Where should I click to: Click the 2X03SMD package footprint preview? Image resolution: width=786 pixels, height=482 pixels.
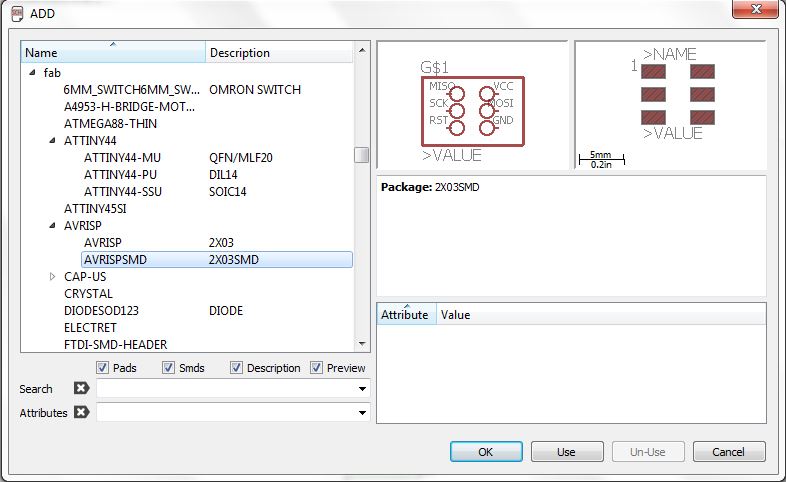[671, 105]
